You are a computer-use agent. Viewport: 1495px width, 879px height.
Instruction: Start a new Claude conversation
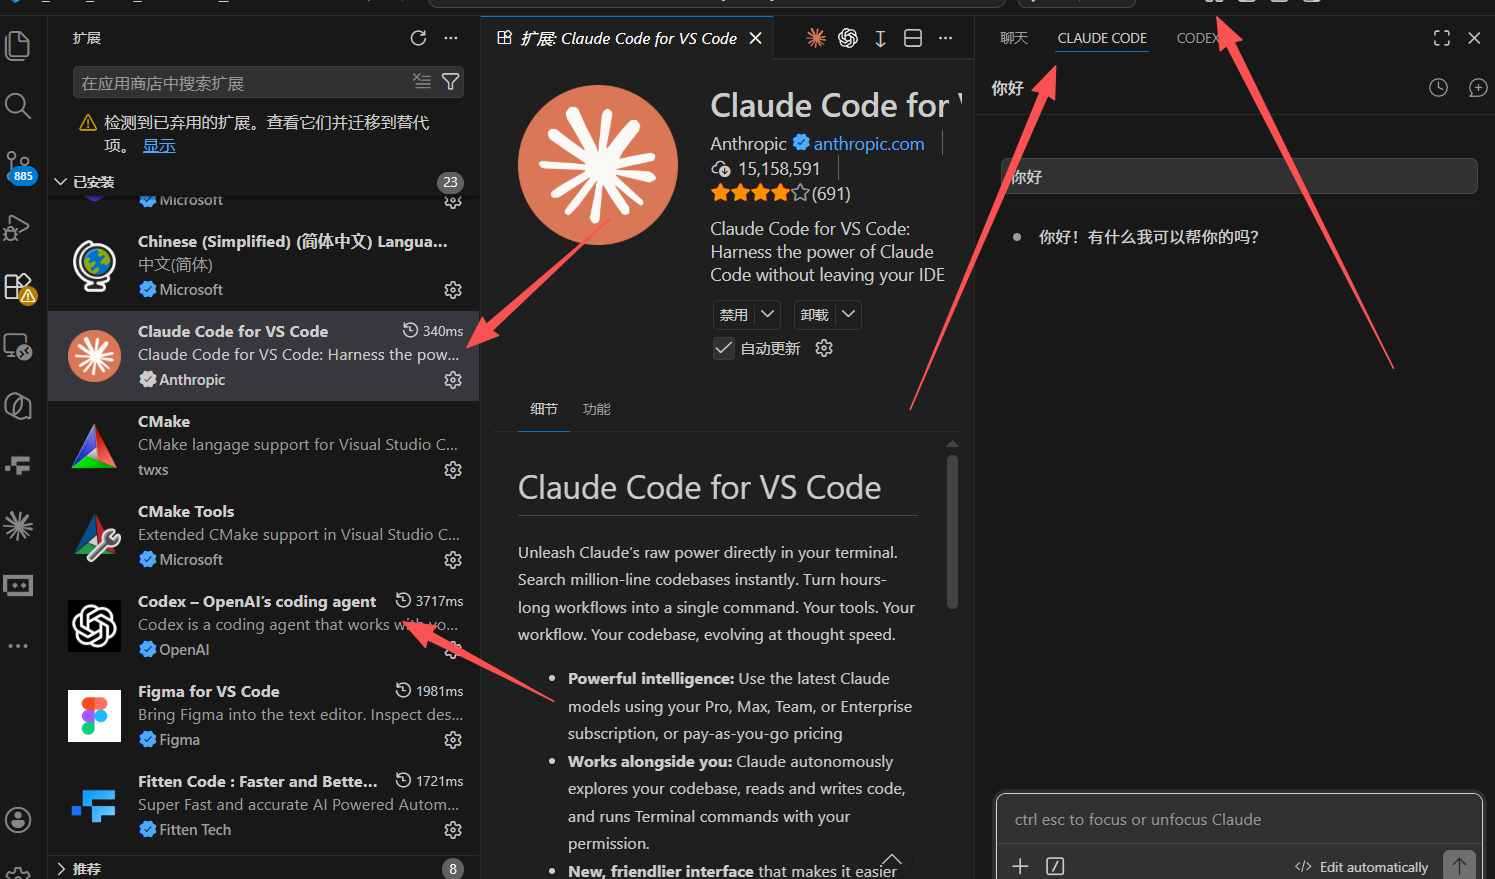click(x=1478, y=88)
